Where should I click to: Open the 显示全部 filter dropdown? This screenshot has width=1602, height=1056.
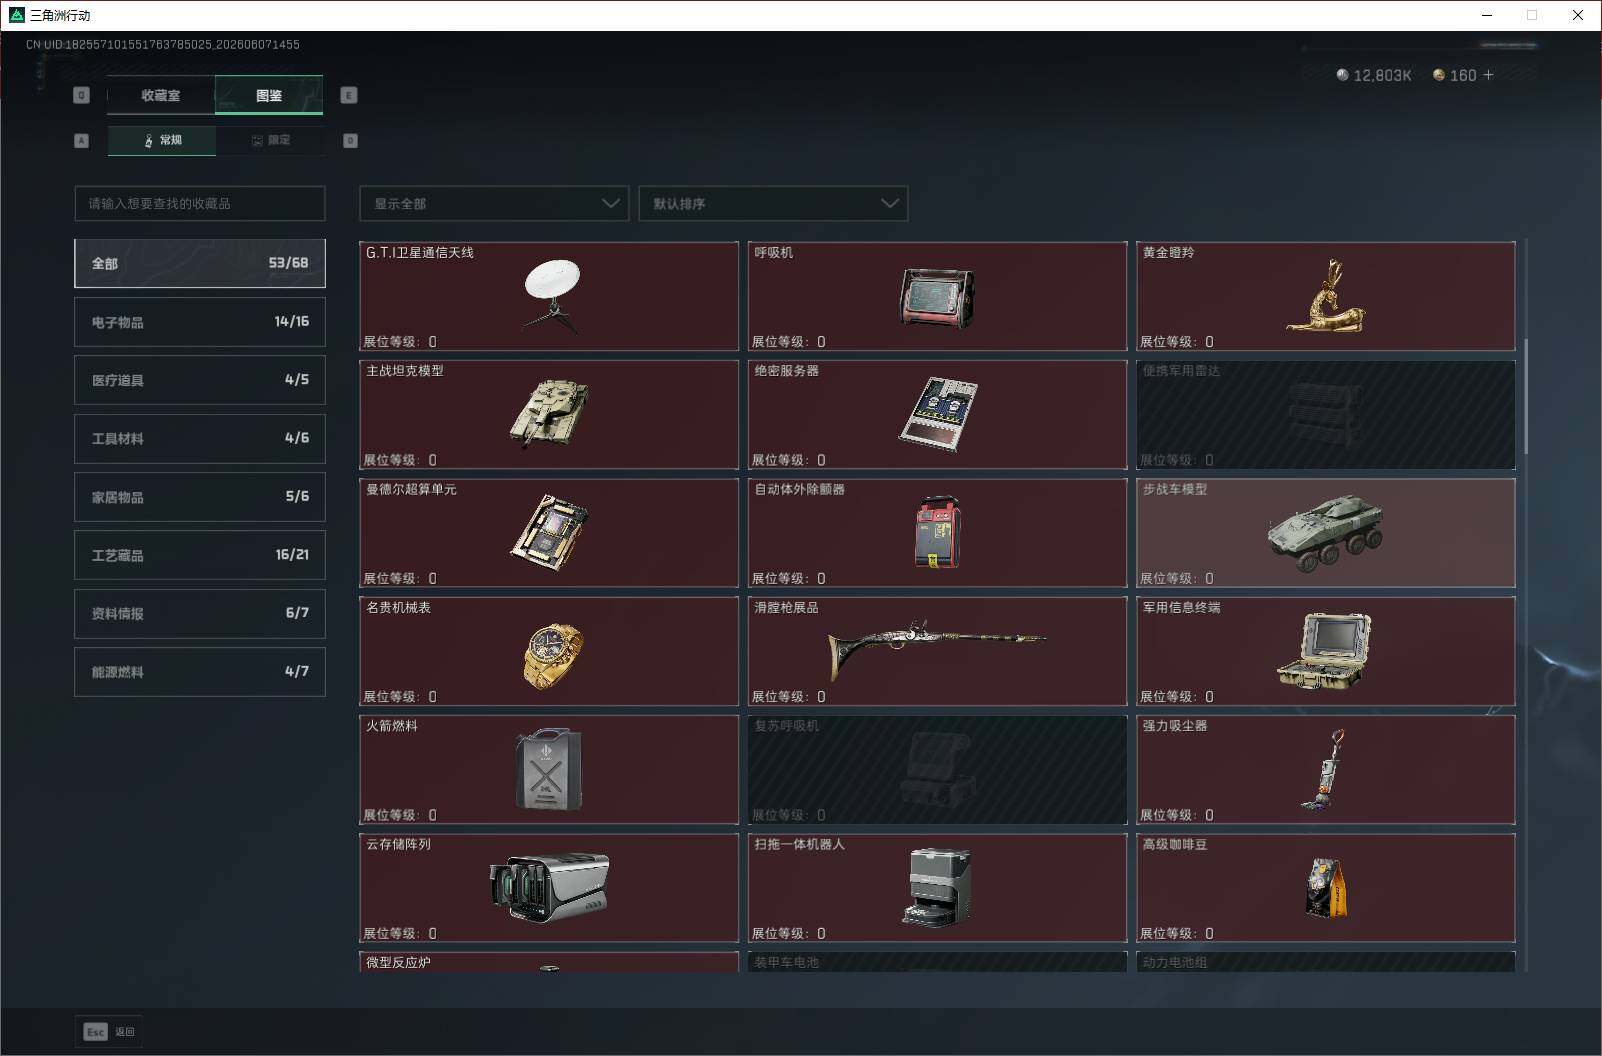(x=494, y=203)
